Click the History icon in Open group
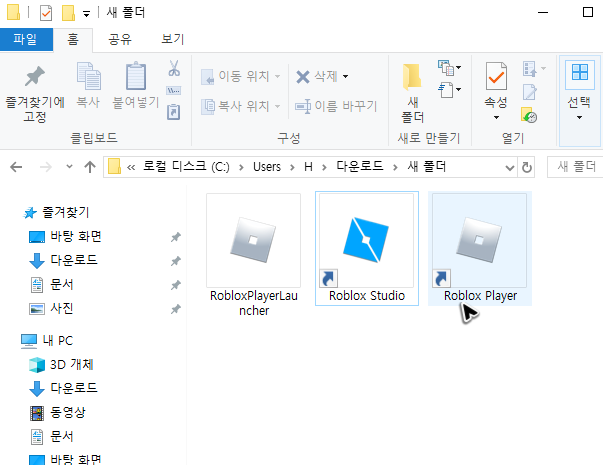This screenshot has height=465, width=603. click(529, 115)
